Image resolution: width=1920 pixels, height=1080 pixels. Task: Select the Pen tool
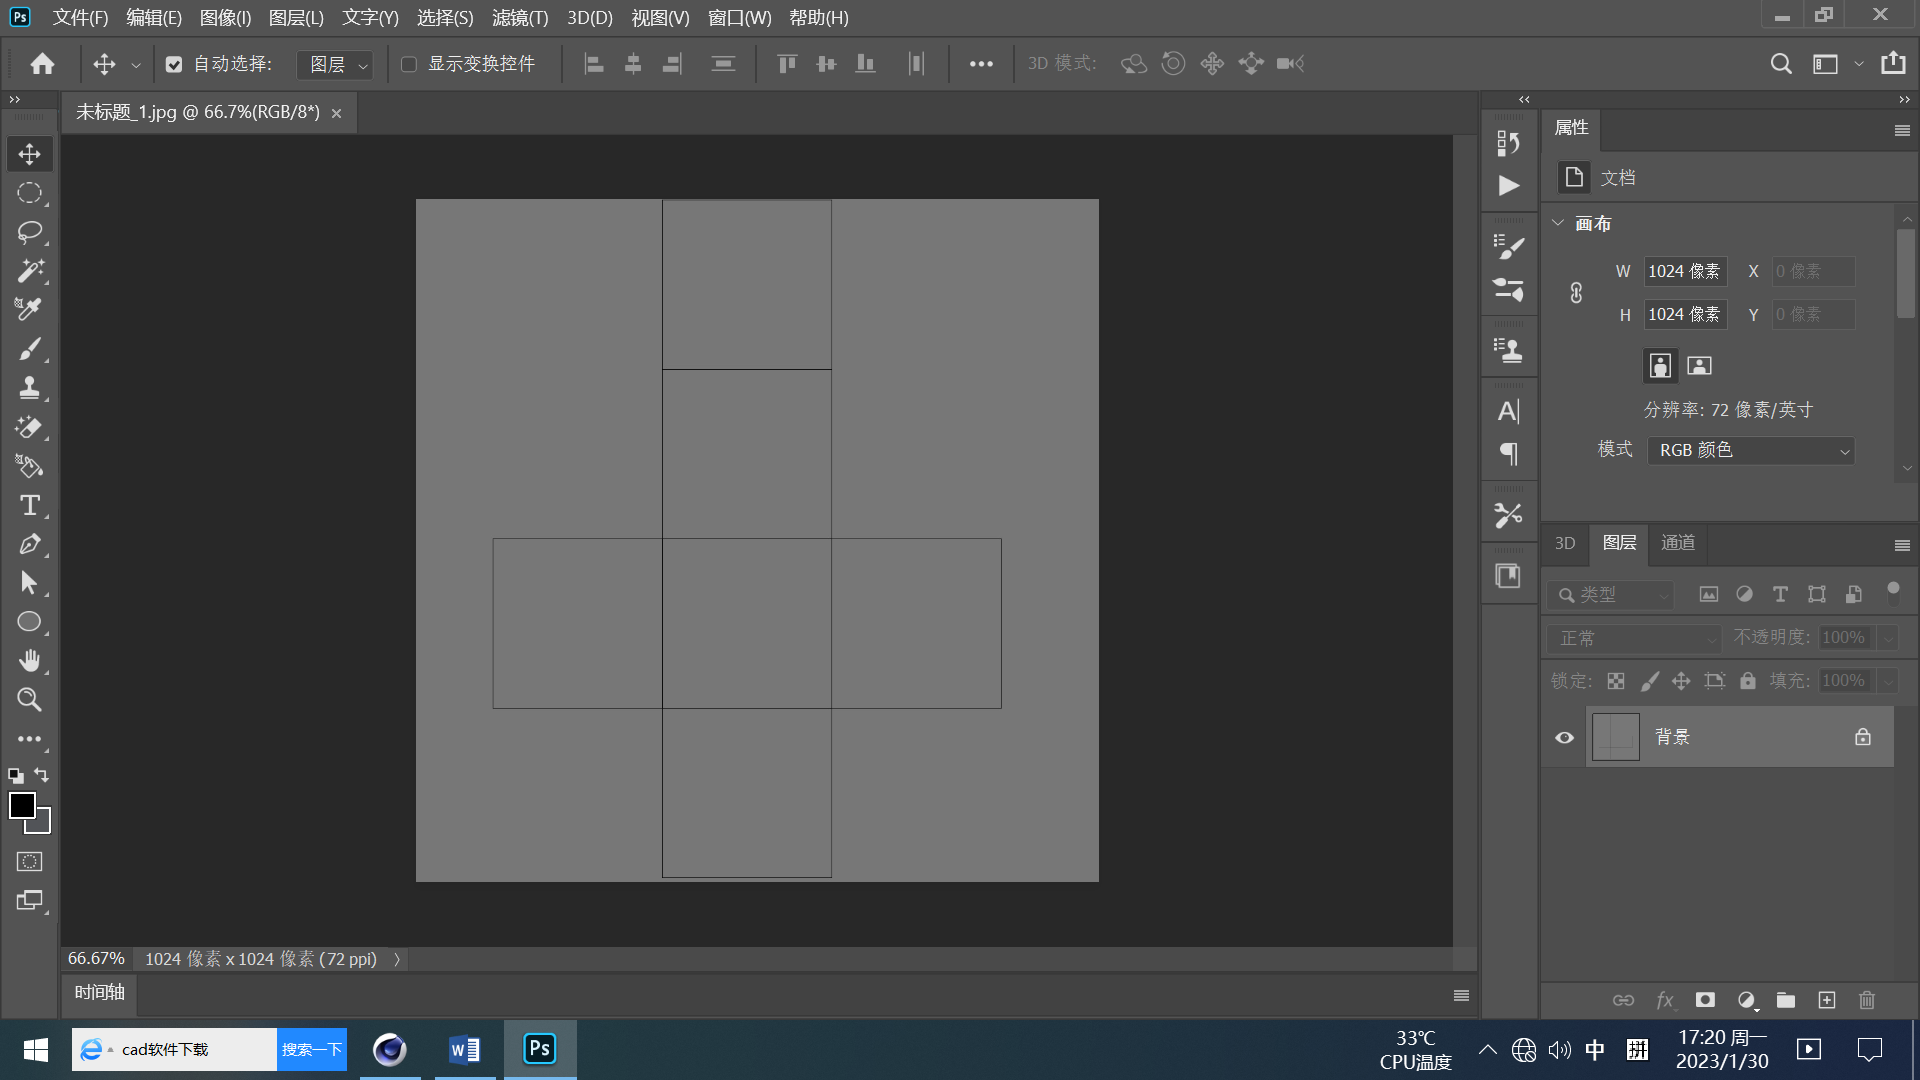[x=29, y=544]
